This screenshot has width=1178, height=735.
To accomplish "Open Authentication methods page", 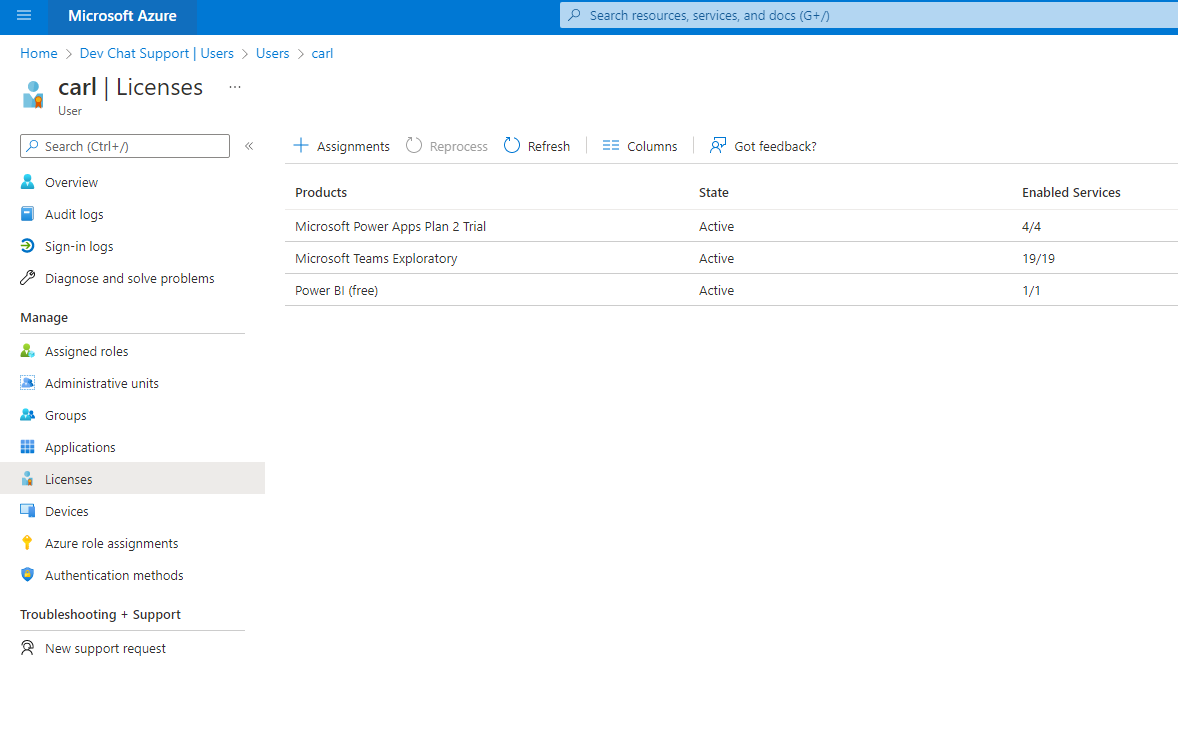I will click(114, 576).
